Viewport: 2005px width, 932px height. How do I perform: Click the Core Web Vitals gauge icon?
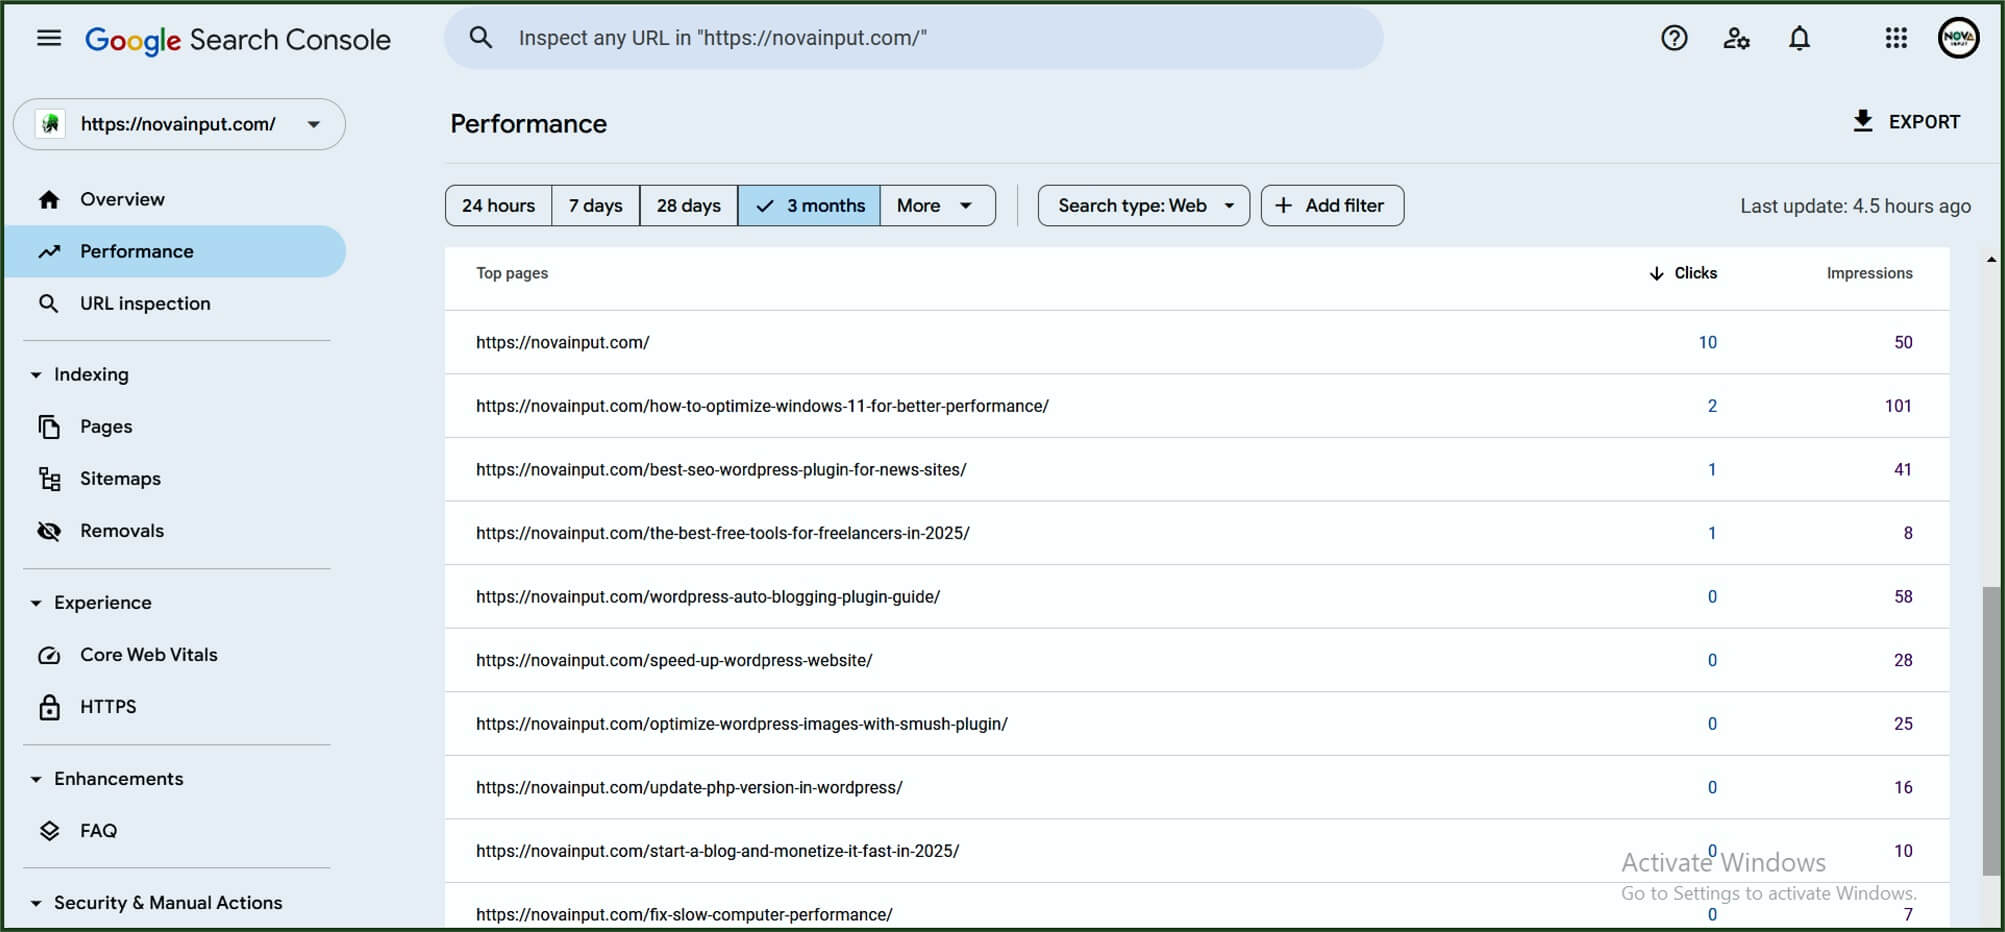click(49, 655)
